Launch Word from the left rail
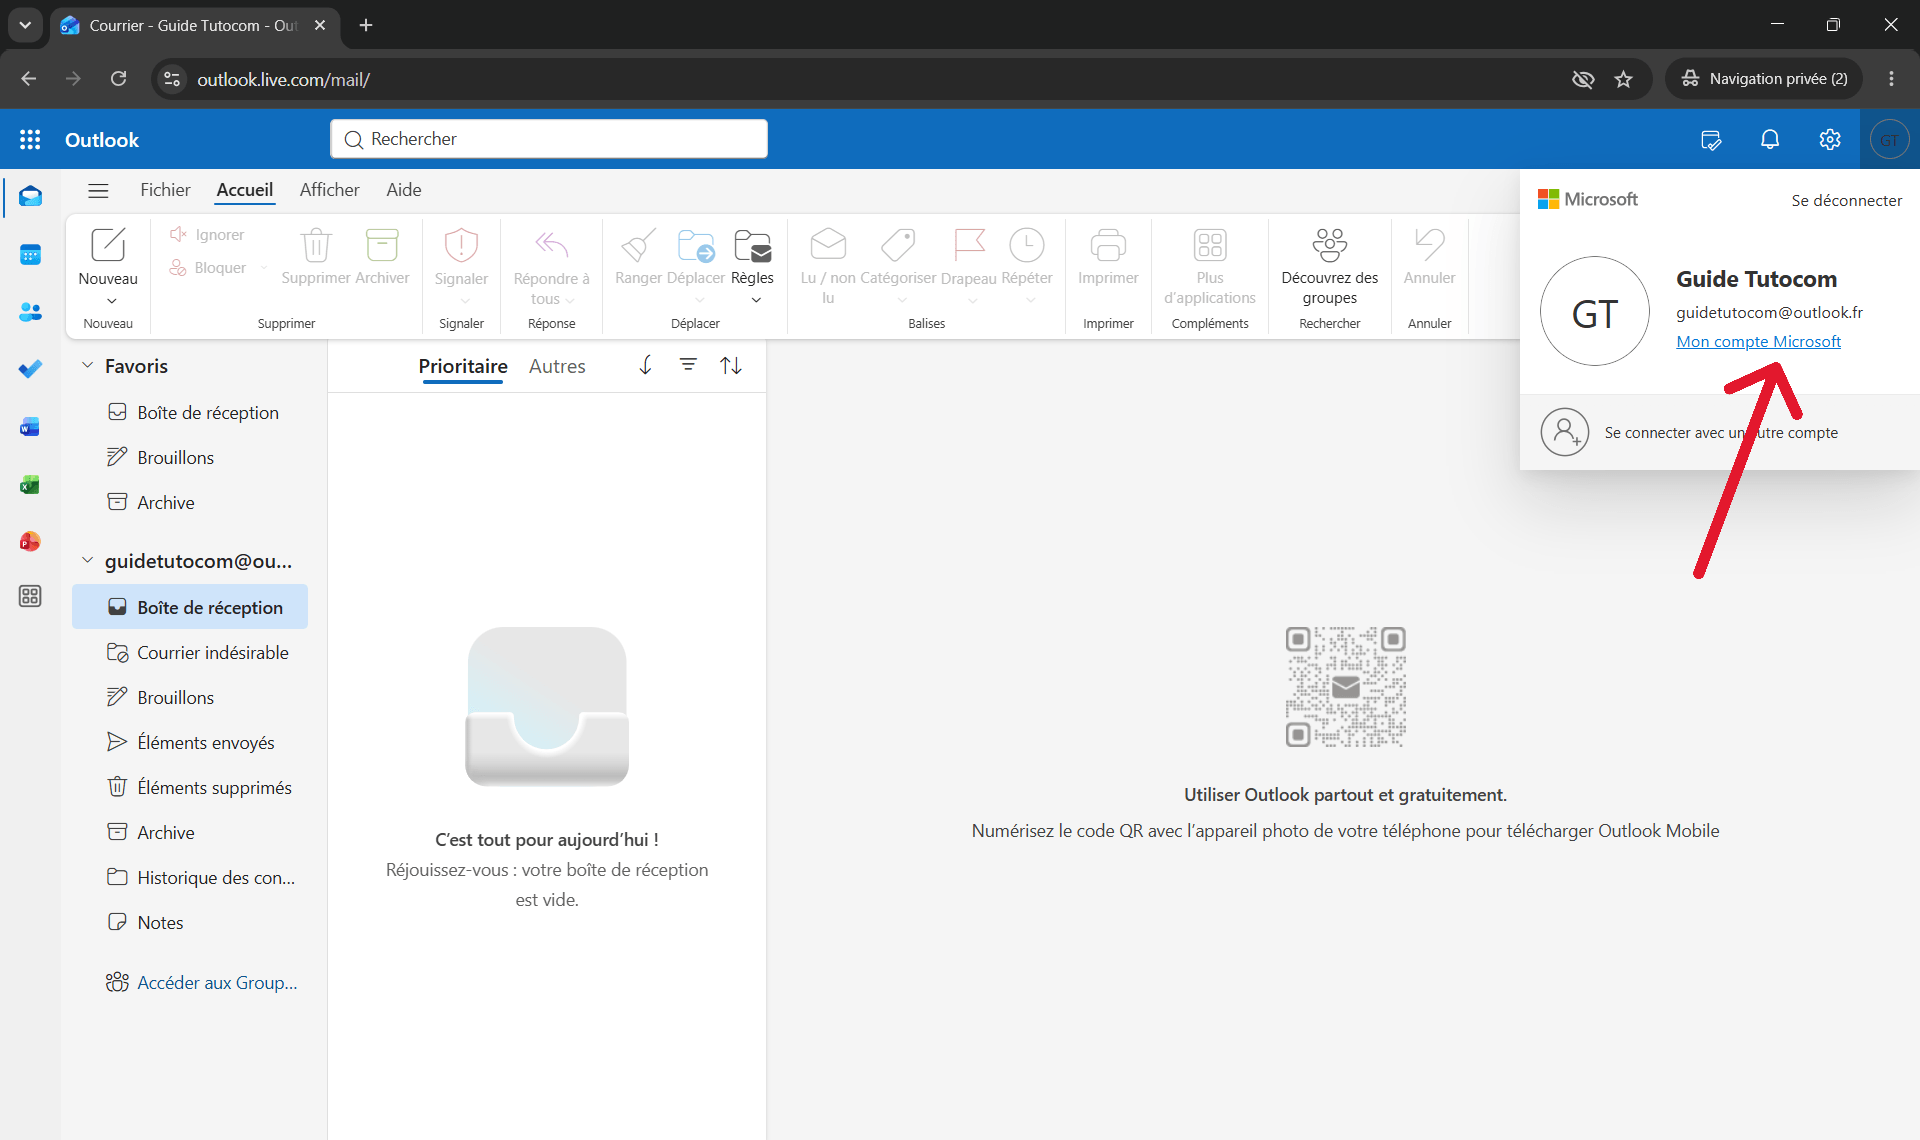 [30, 427]
